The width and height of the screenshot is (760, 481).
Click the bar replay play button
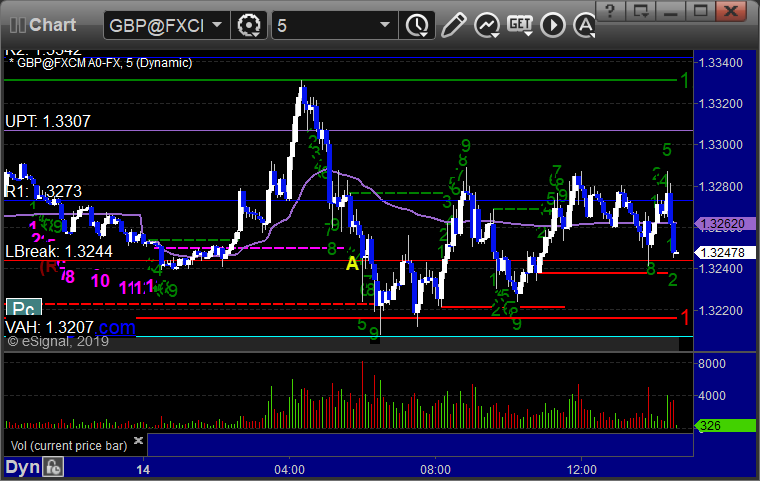tap(553, 25)
